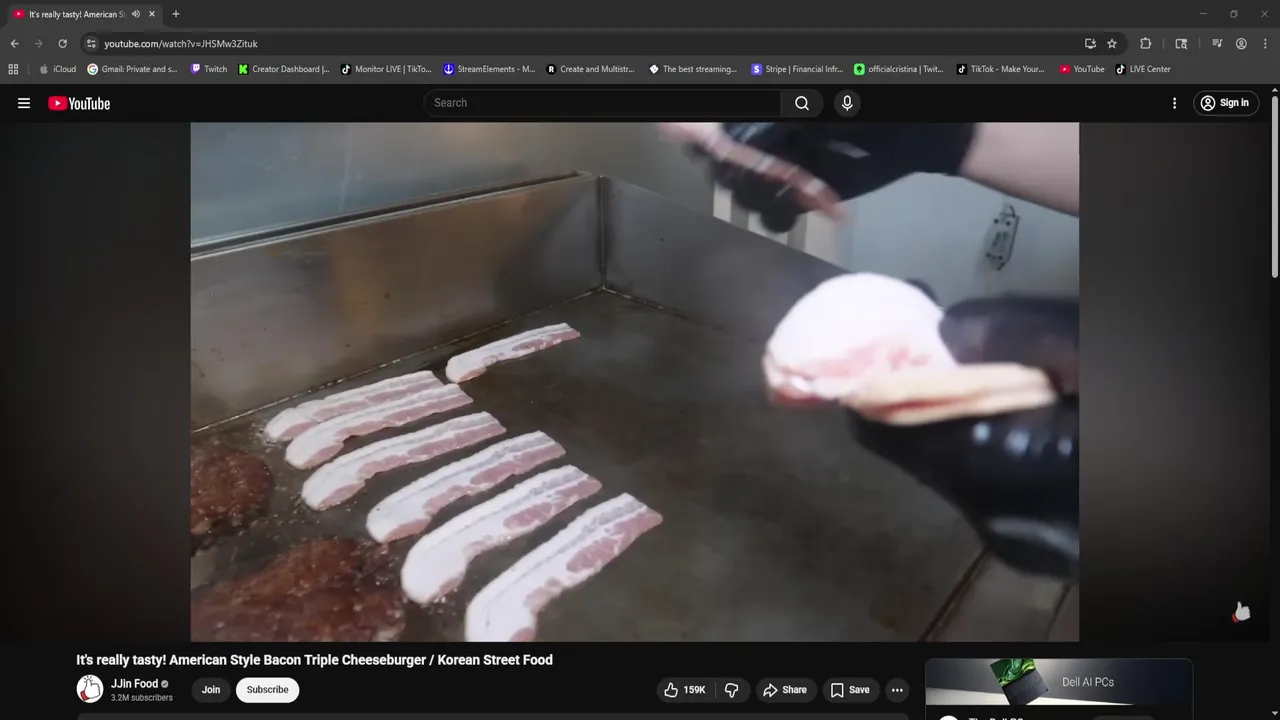Open LIVE Center bookmark

click(1143, 69)
